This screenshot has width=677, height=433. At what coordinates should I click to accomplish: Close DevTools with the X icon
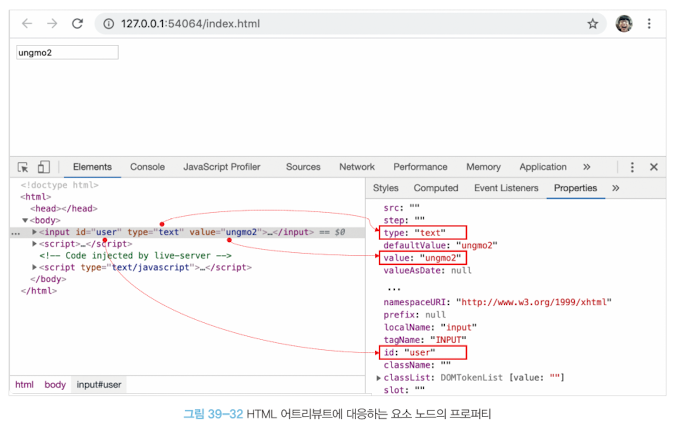click(654, 167)
